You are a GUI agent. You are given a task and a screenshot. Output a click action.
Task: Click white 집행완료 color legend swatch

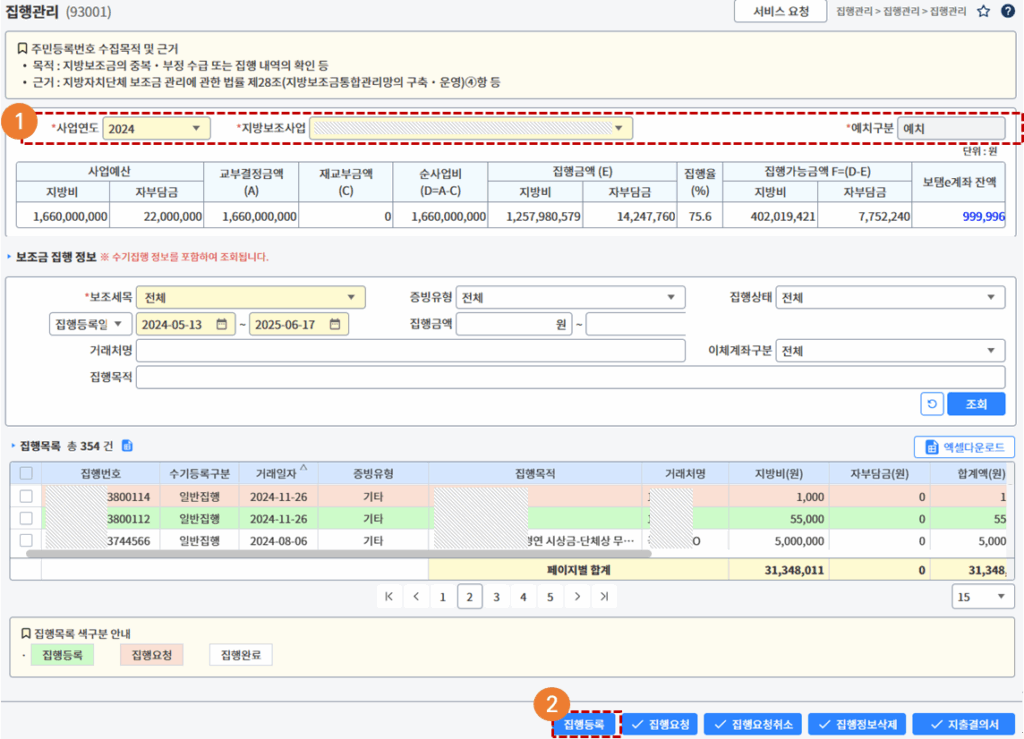click(x=241, y=655)
